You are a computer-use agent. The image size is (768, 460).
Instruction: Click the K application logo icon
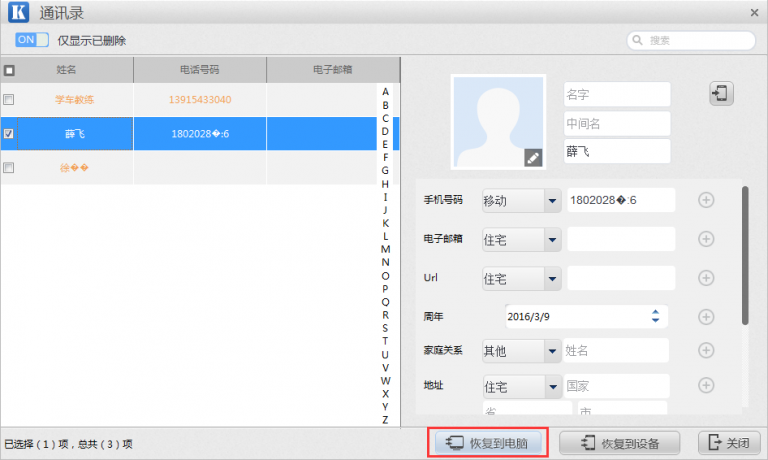tap(19, 12)
